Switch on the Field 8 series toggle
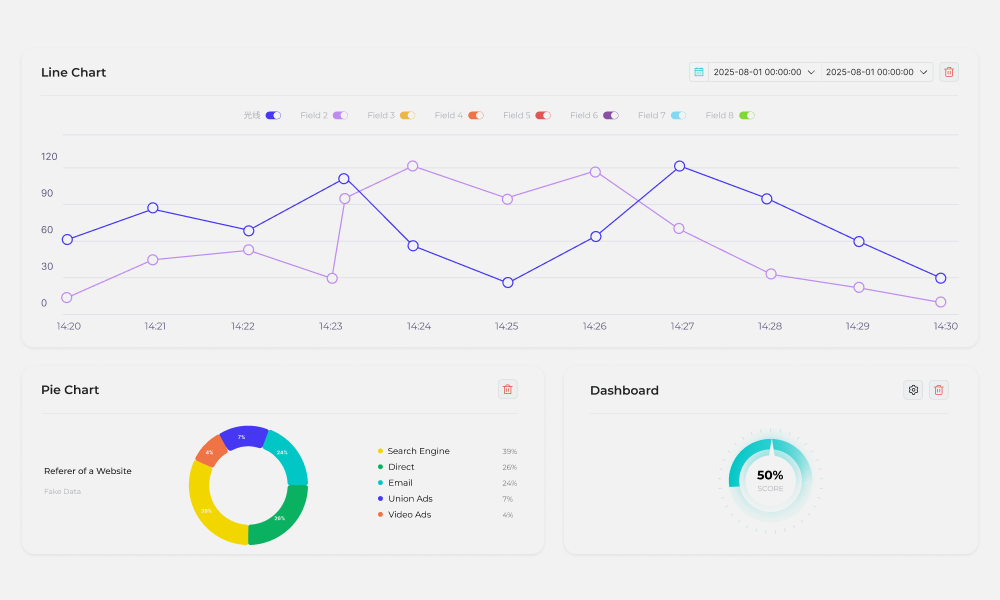Screen dimensions: 1000x600 click(x=746, y=116)
